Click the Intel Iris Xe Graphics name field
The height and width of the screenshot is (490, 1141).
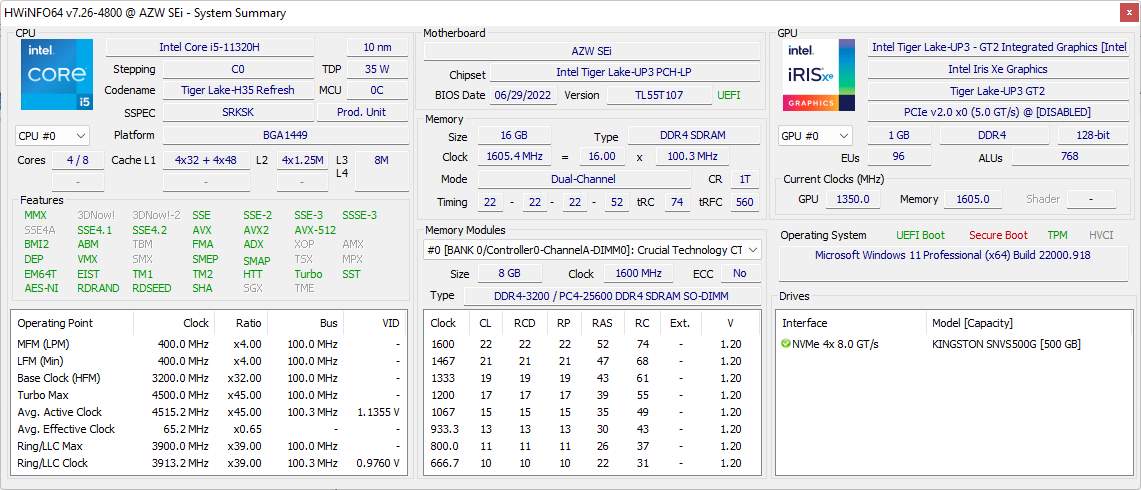pyautogui.click(x=997, y=70)
